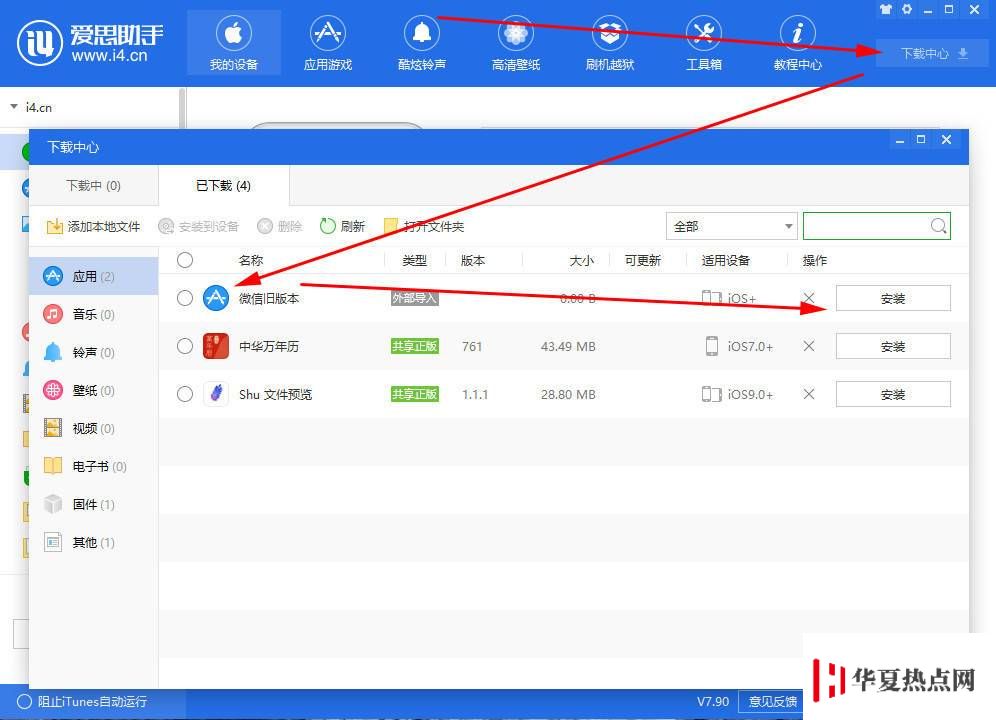
Task: Select 其他 (1) category in sidebar
Action: [93, 542]
